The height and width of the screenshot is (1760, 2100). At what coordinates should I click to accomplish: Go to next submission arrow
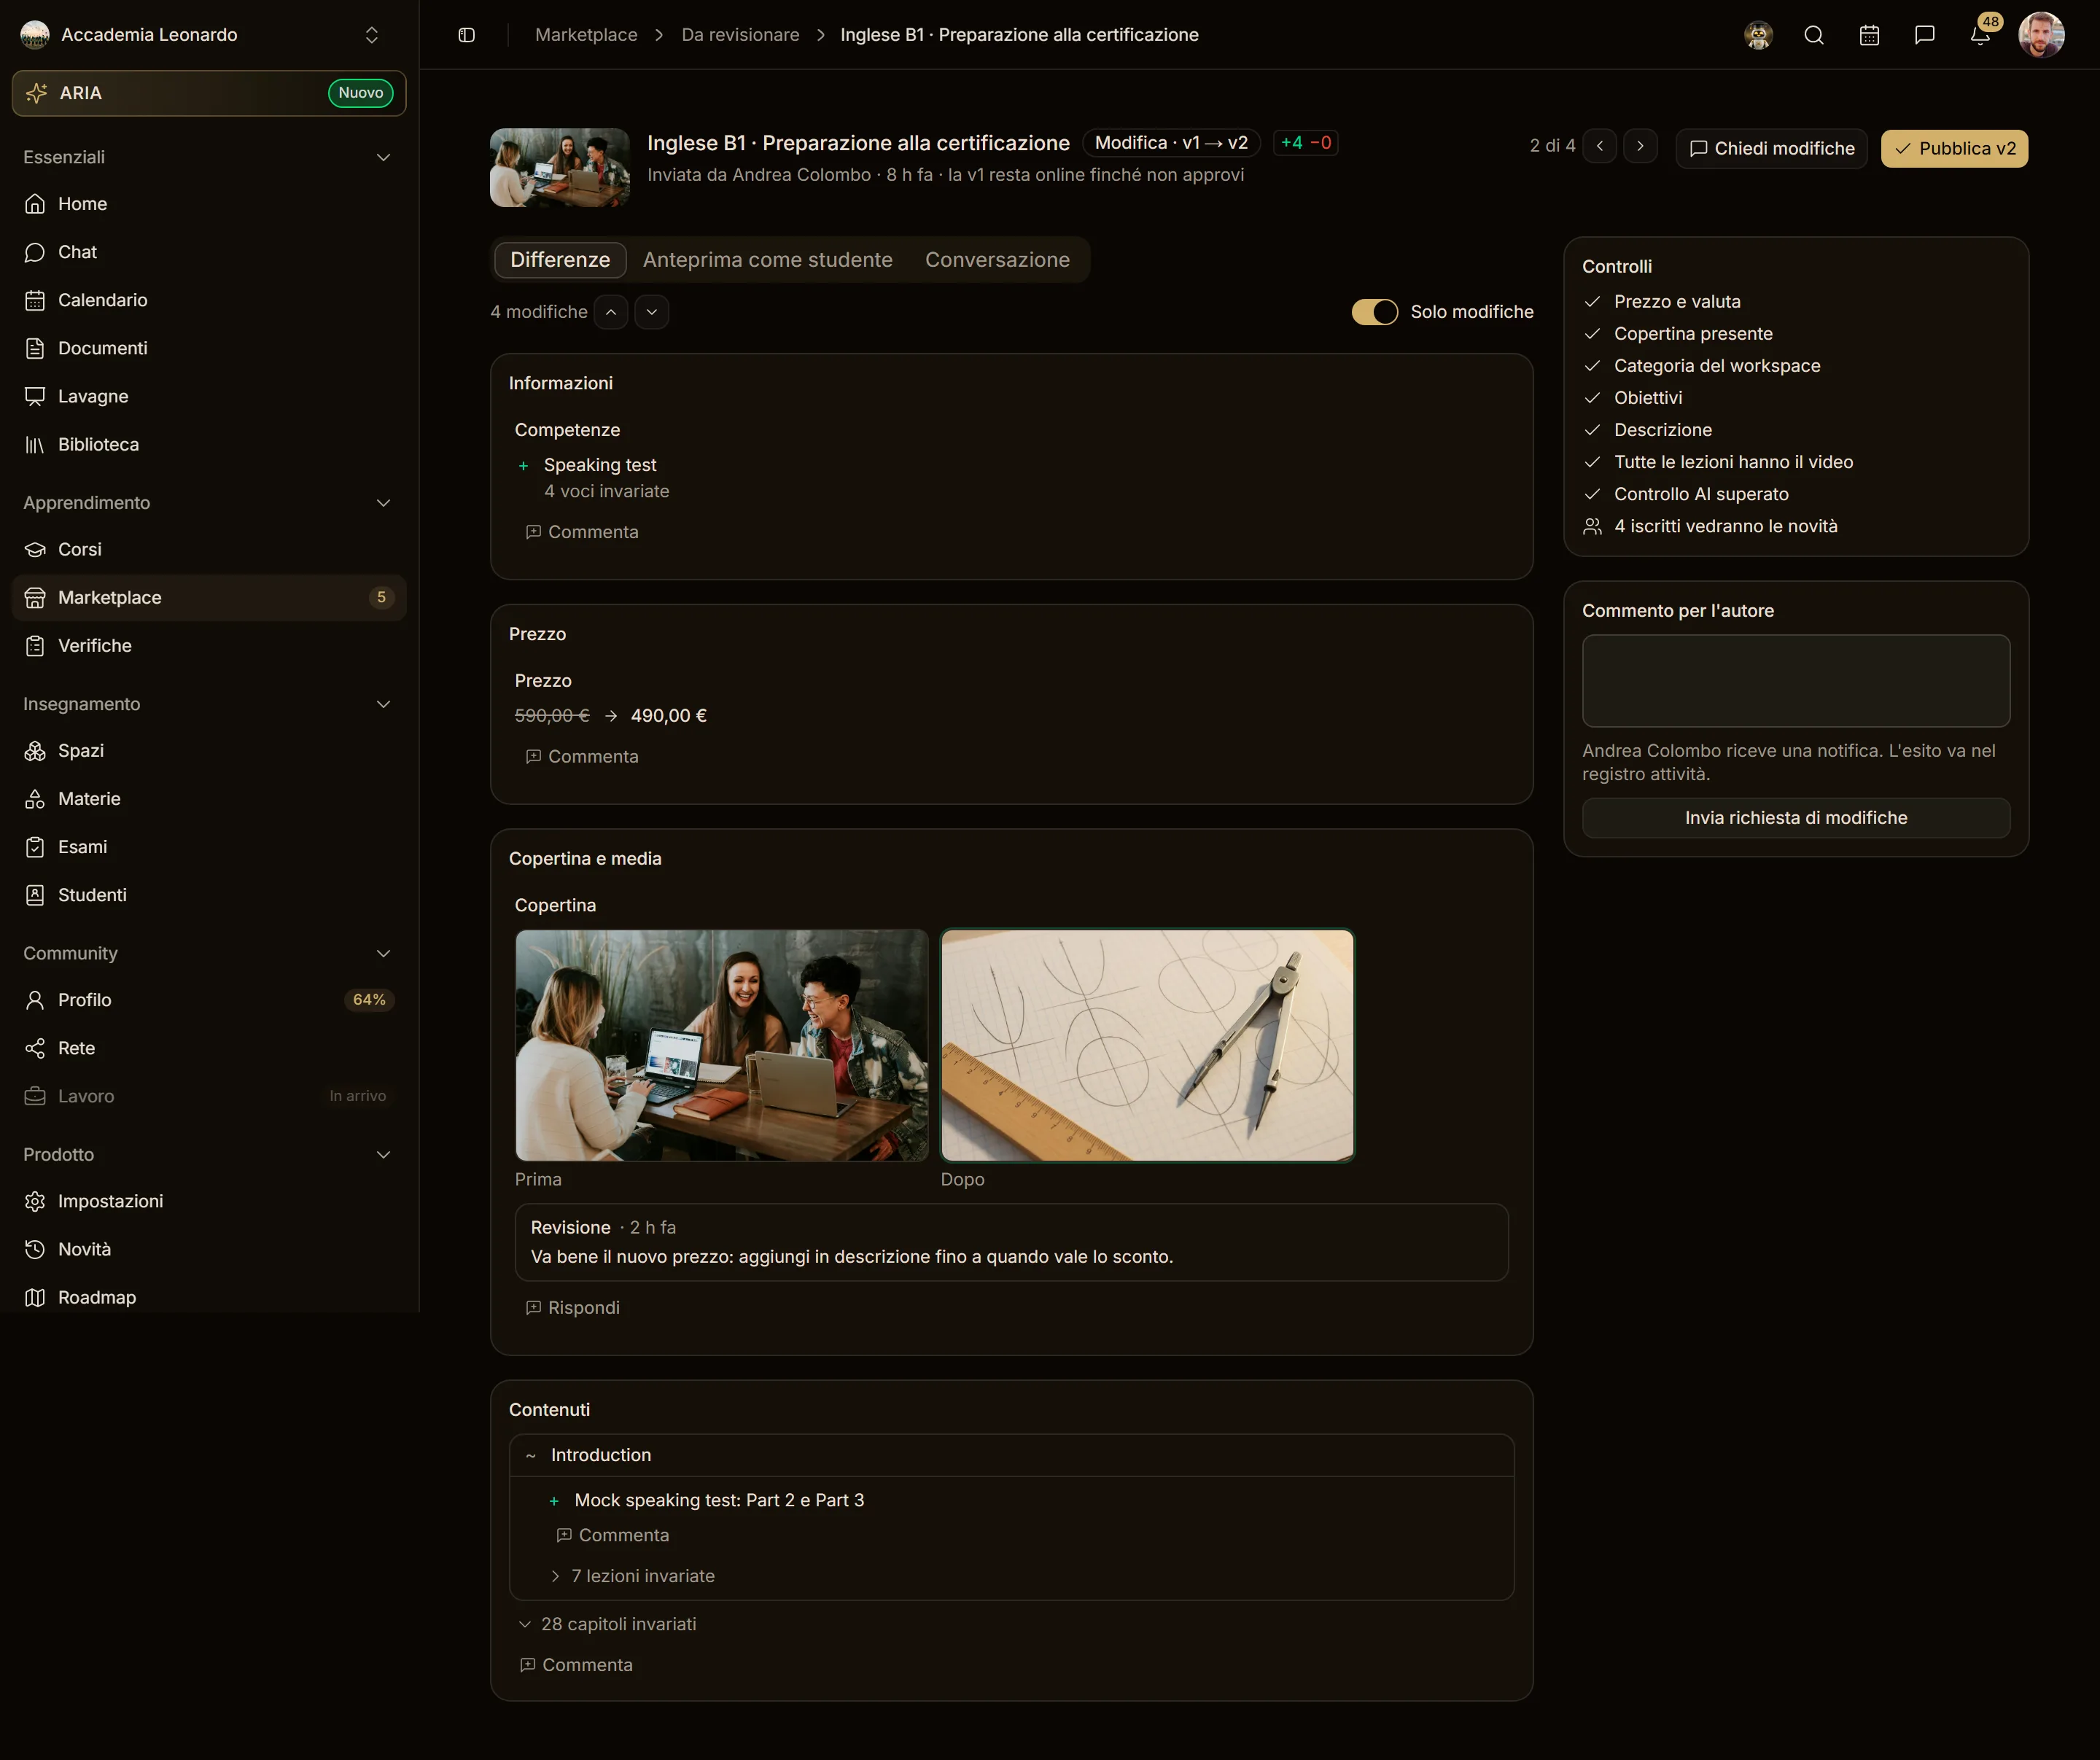pos(1640,146)
